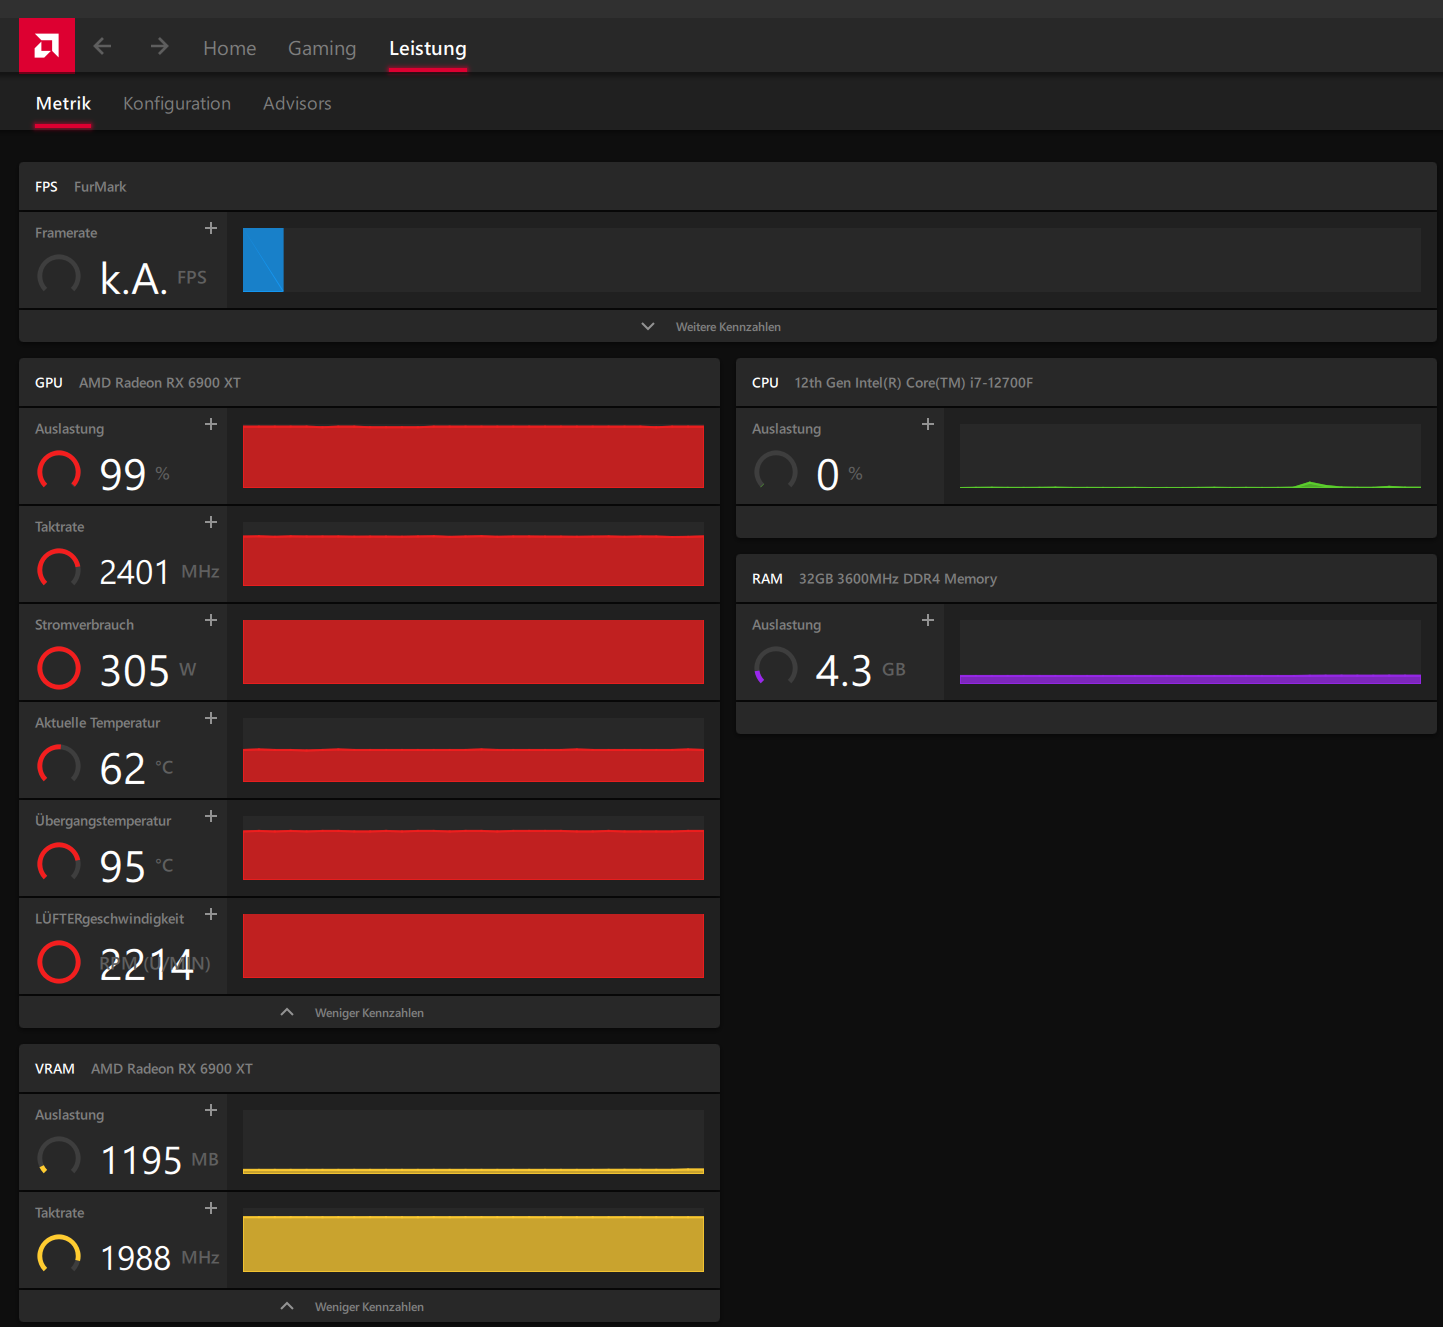Open the Metrik sub-tab
The width and height of the screenshot is (1443, 1327).
pos(63,103)
